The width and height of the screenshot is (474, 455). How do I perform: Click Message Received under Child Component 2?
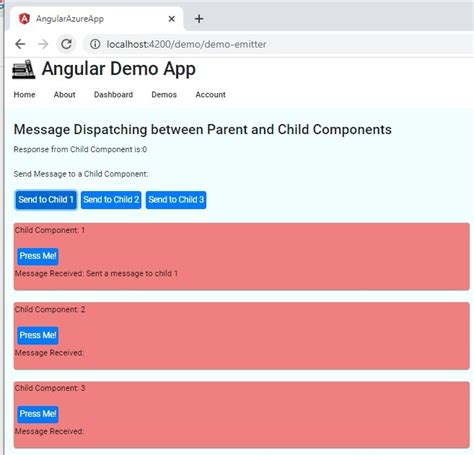(49, 353)
